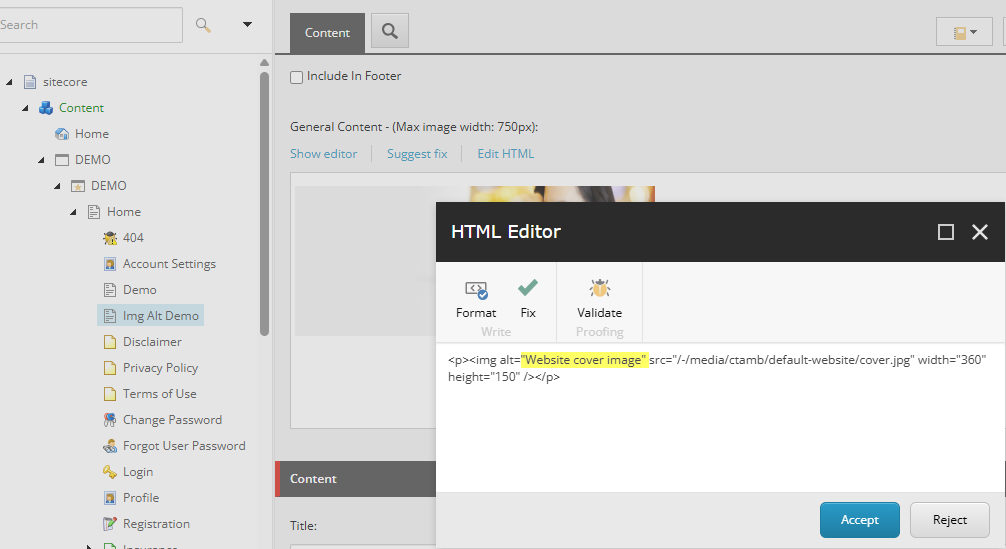Click the search magnifier icon beside search box
The image size is (1006, 549).
pyautogui.click(x=203, y=25)
